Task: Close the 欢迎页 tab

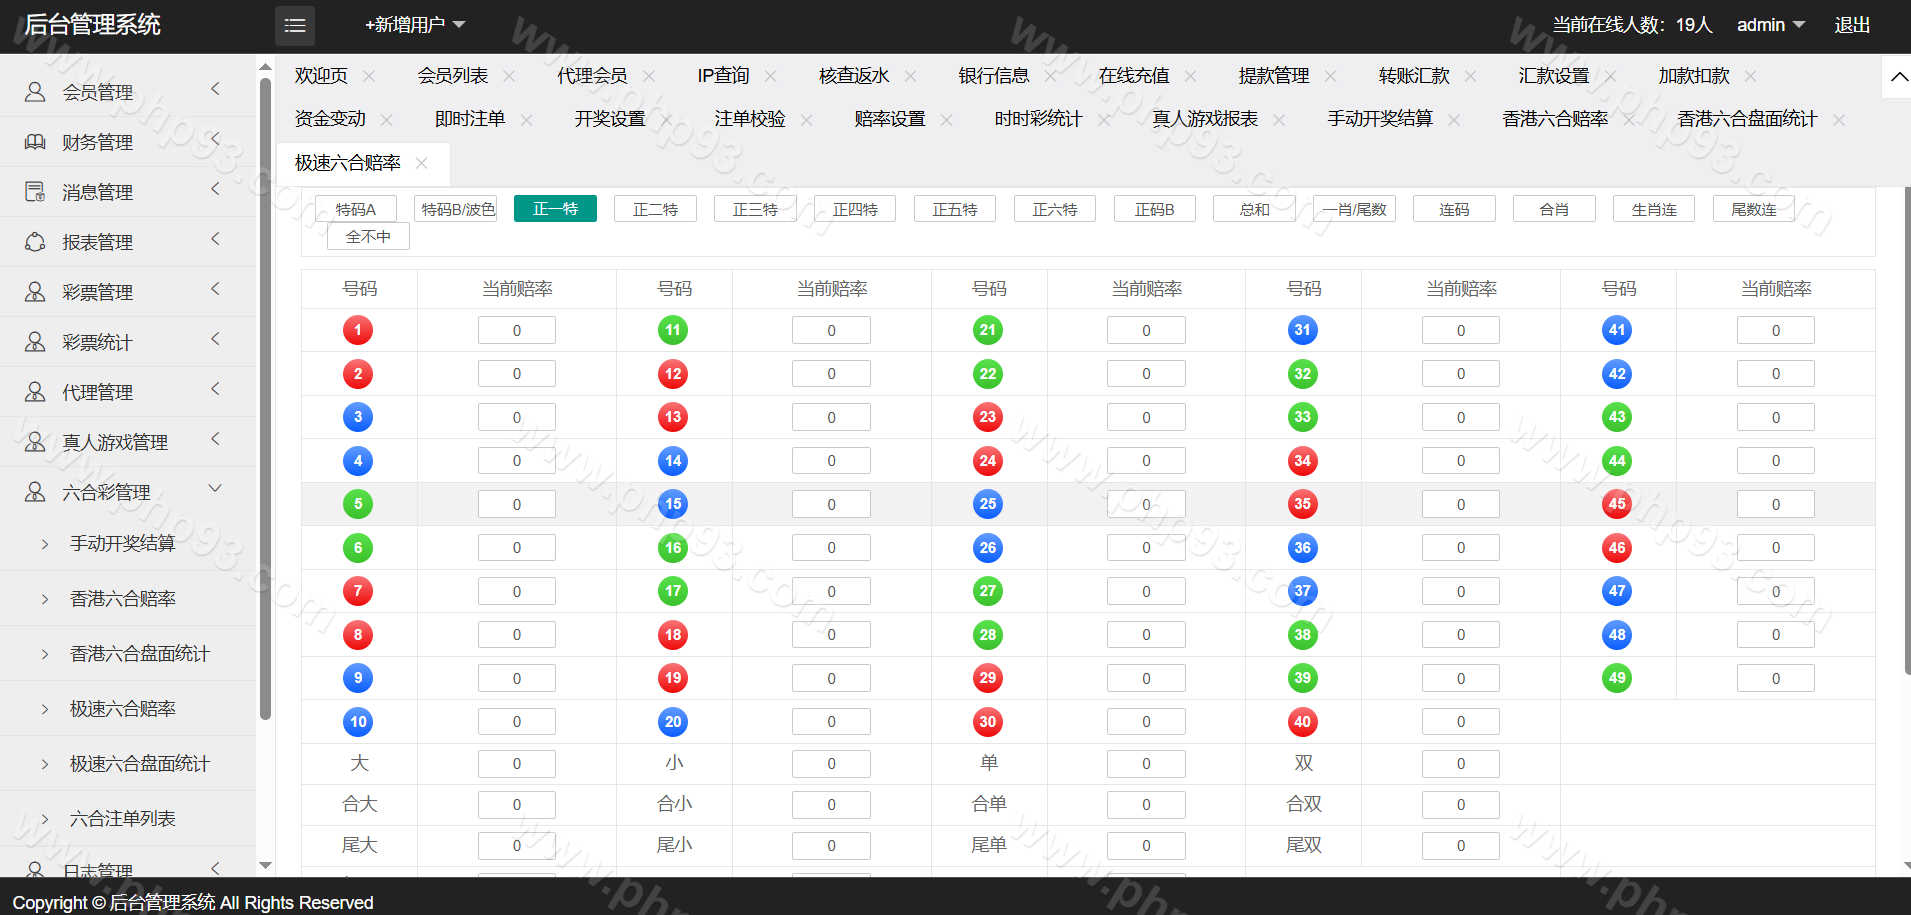Action: click(369, 76)
